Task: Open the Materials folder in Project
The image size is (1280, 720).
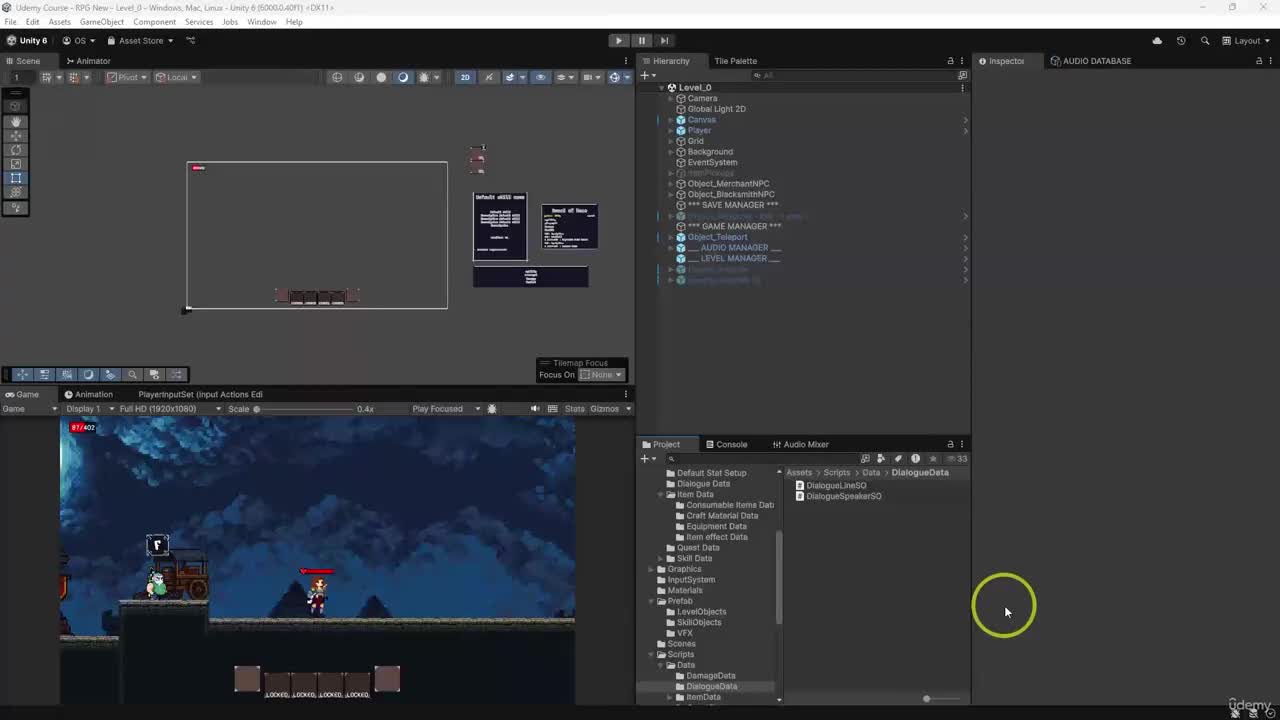Action: pyautogui.click(x=679, y=591)
